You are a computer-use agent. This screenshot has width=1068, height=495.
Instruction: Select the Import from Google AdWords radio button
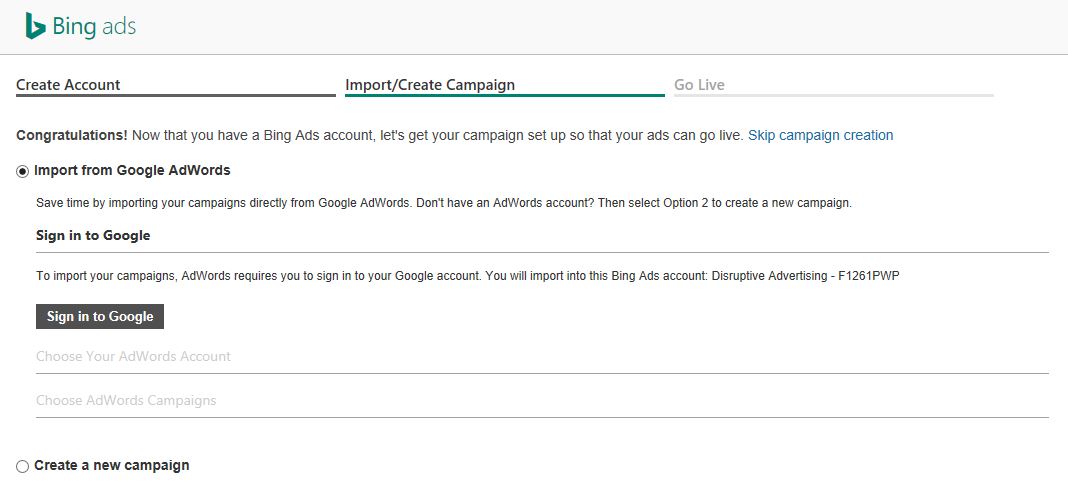(x=22, y=172)
